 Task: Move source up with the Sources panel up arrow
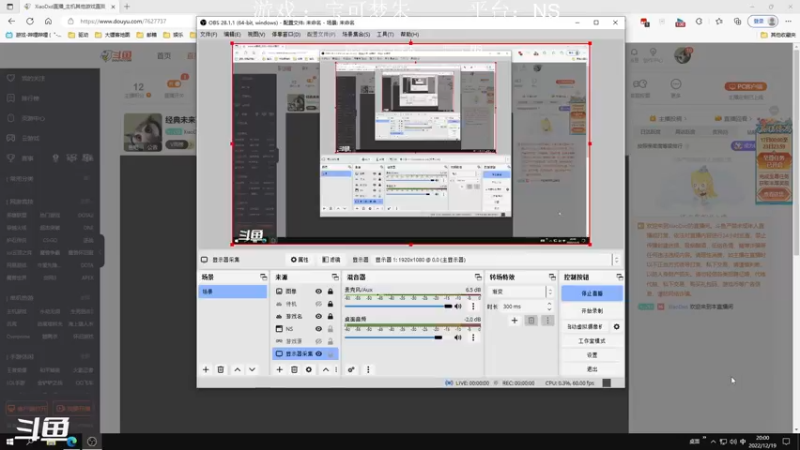(326, 369)
